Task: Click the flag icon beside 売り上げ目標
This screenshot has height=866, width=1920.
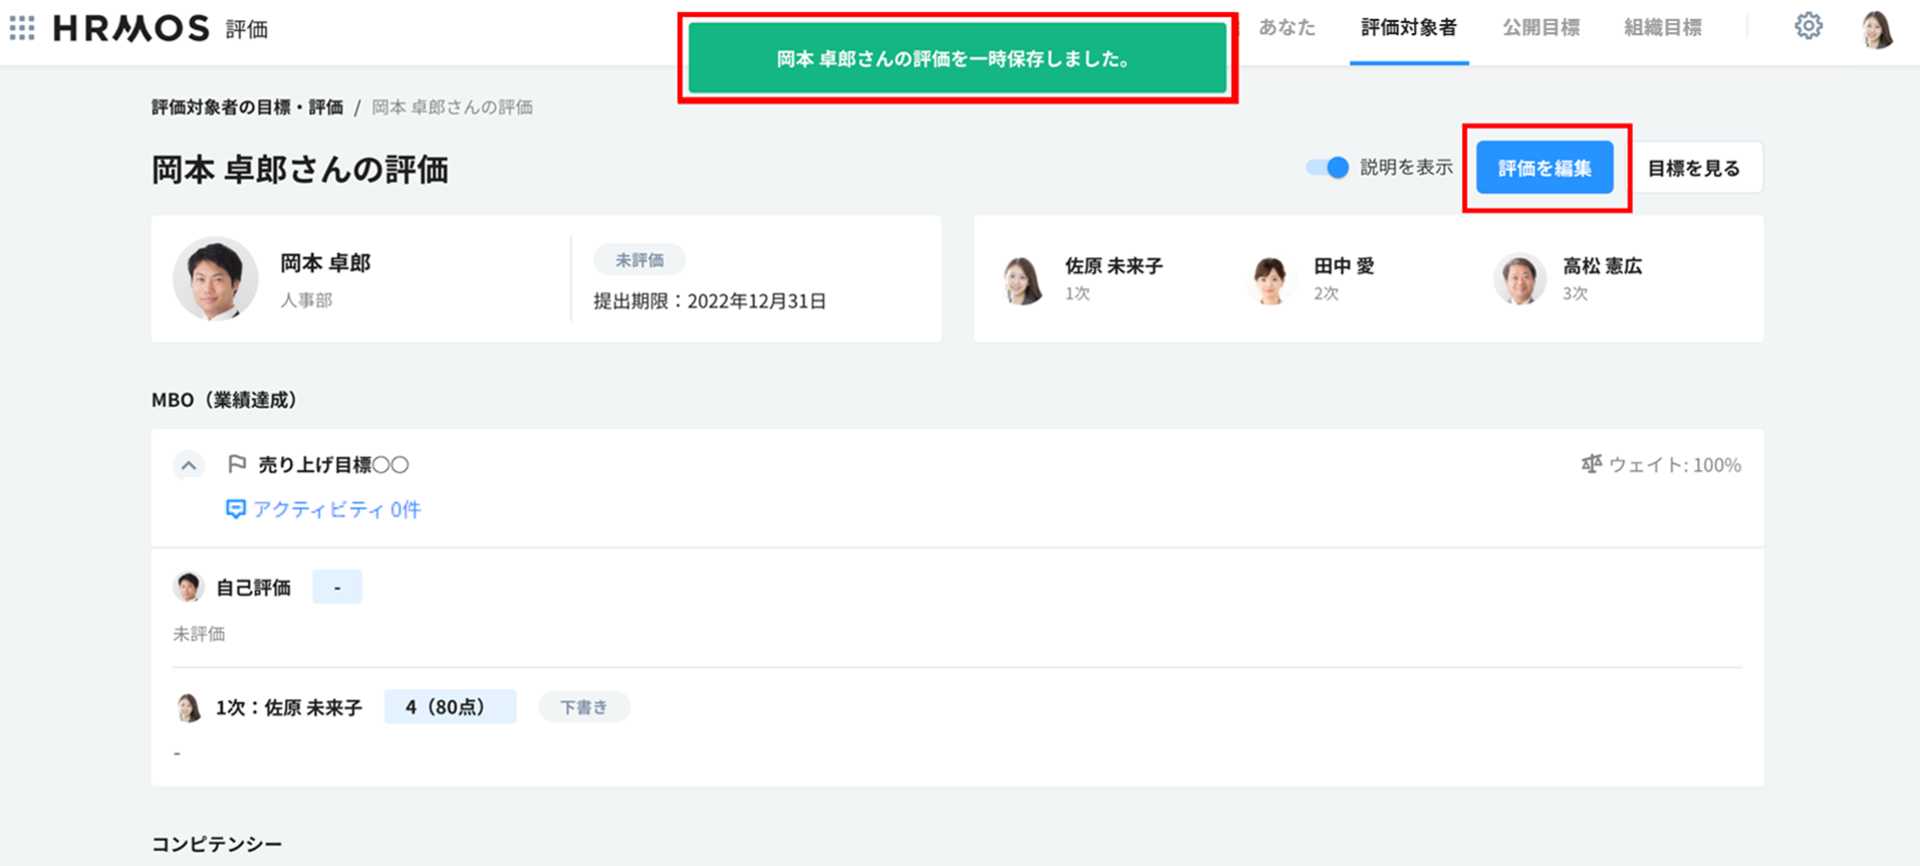Action: [237, 464]
